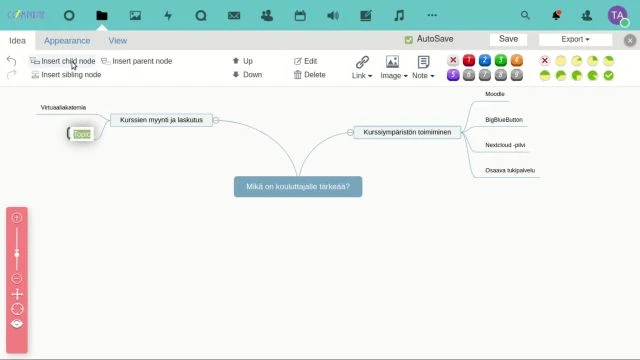The height and width of the screenshot is (360, 640).
Task: Switch to the View tab
Action: 118,41
